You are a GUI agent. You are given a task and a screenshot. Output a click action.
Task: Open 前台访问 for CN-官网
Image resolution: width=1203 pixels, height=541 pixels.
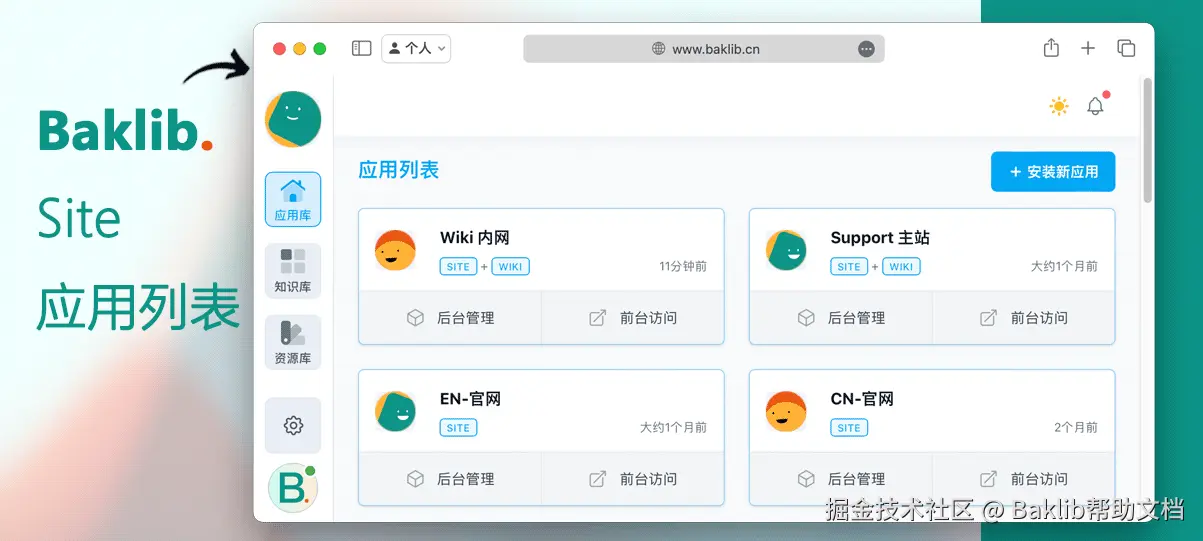1024,479
